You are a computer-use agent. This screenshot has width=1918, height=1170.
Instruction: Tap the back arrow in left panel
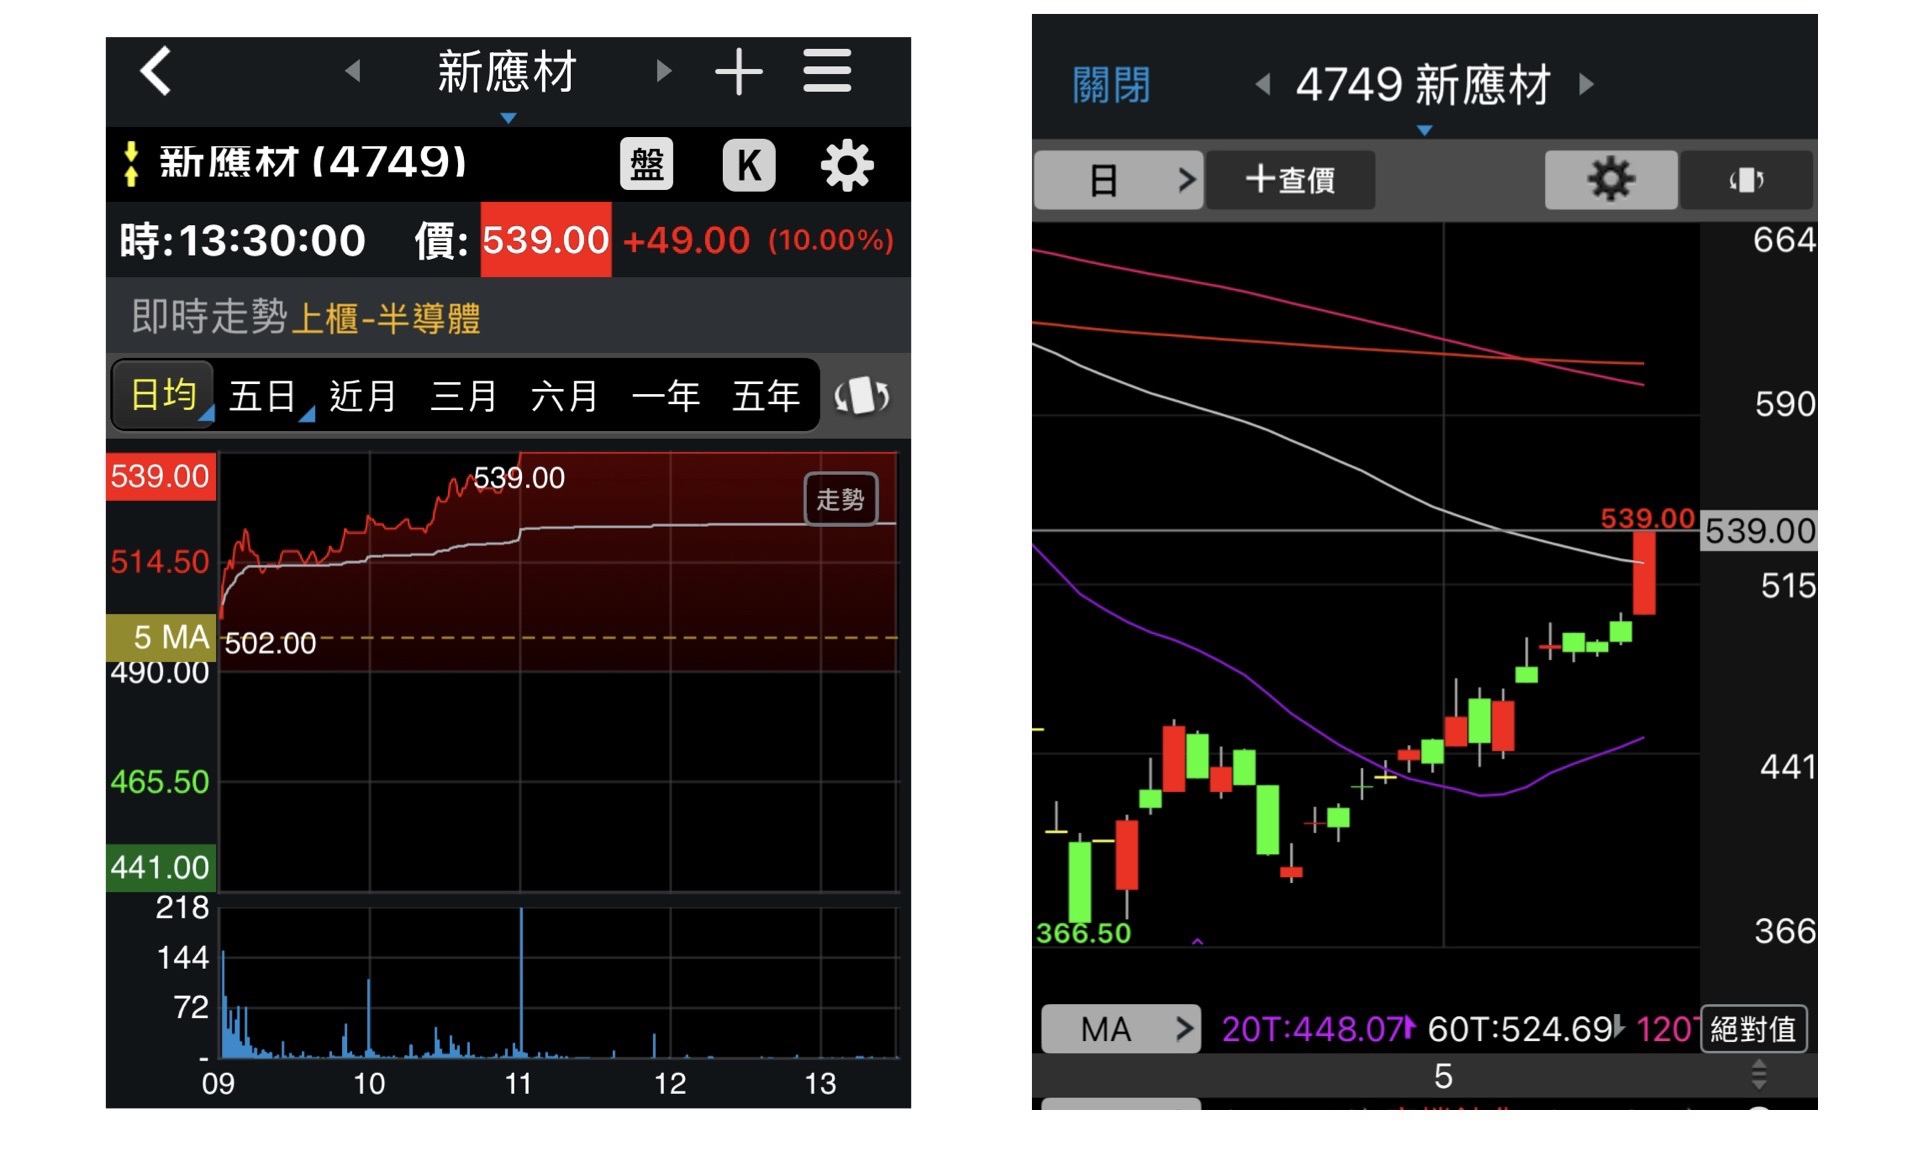pyautogui.click(x=156, y=71)
